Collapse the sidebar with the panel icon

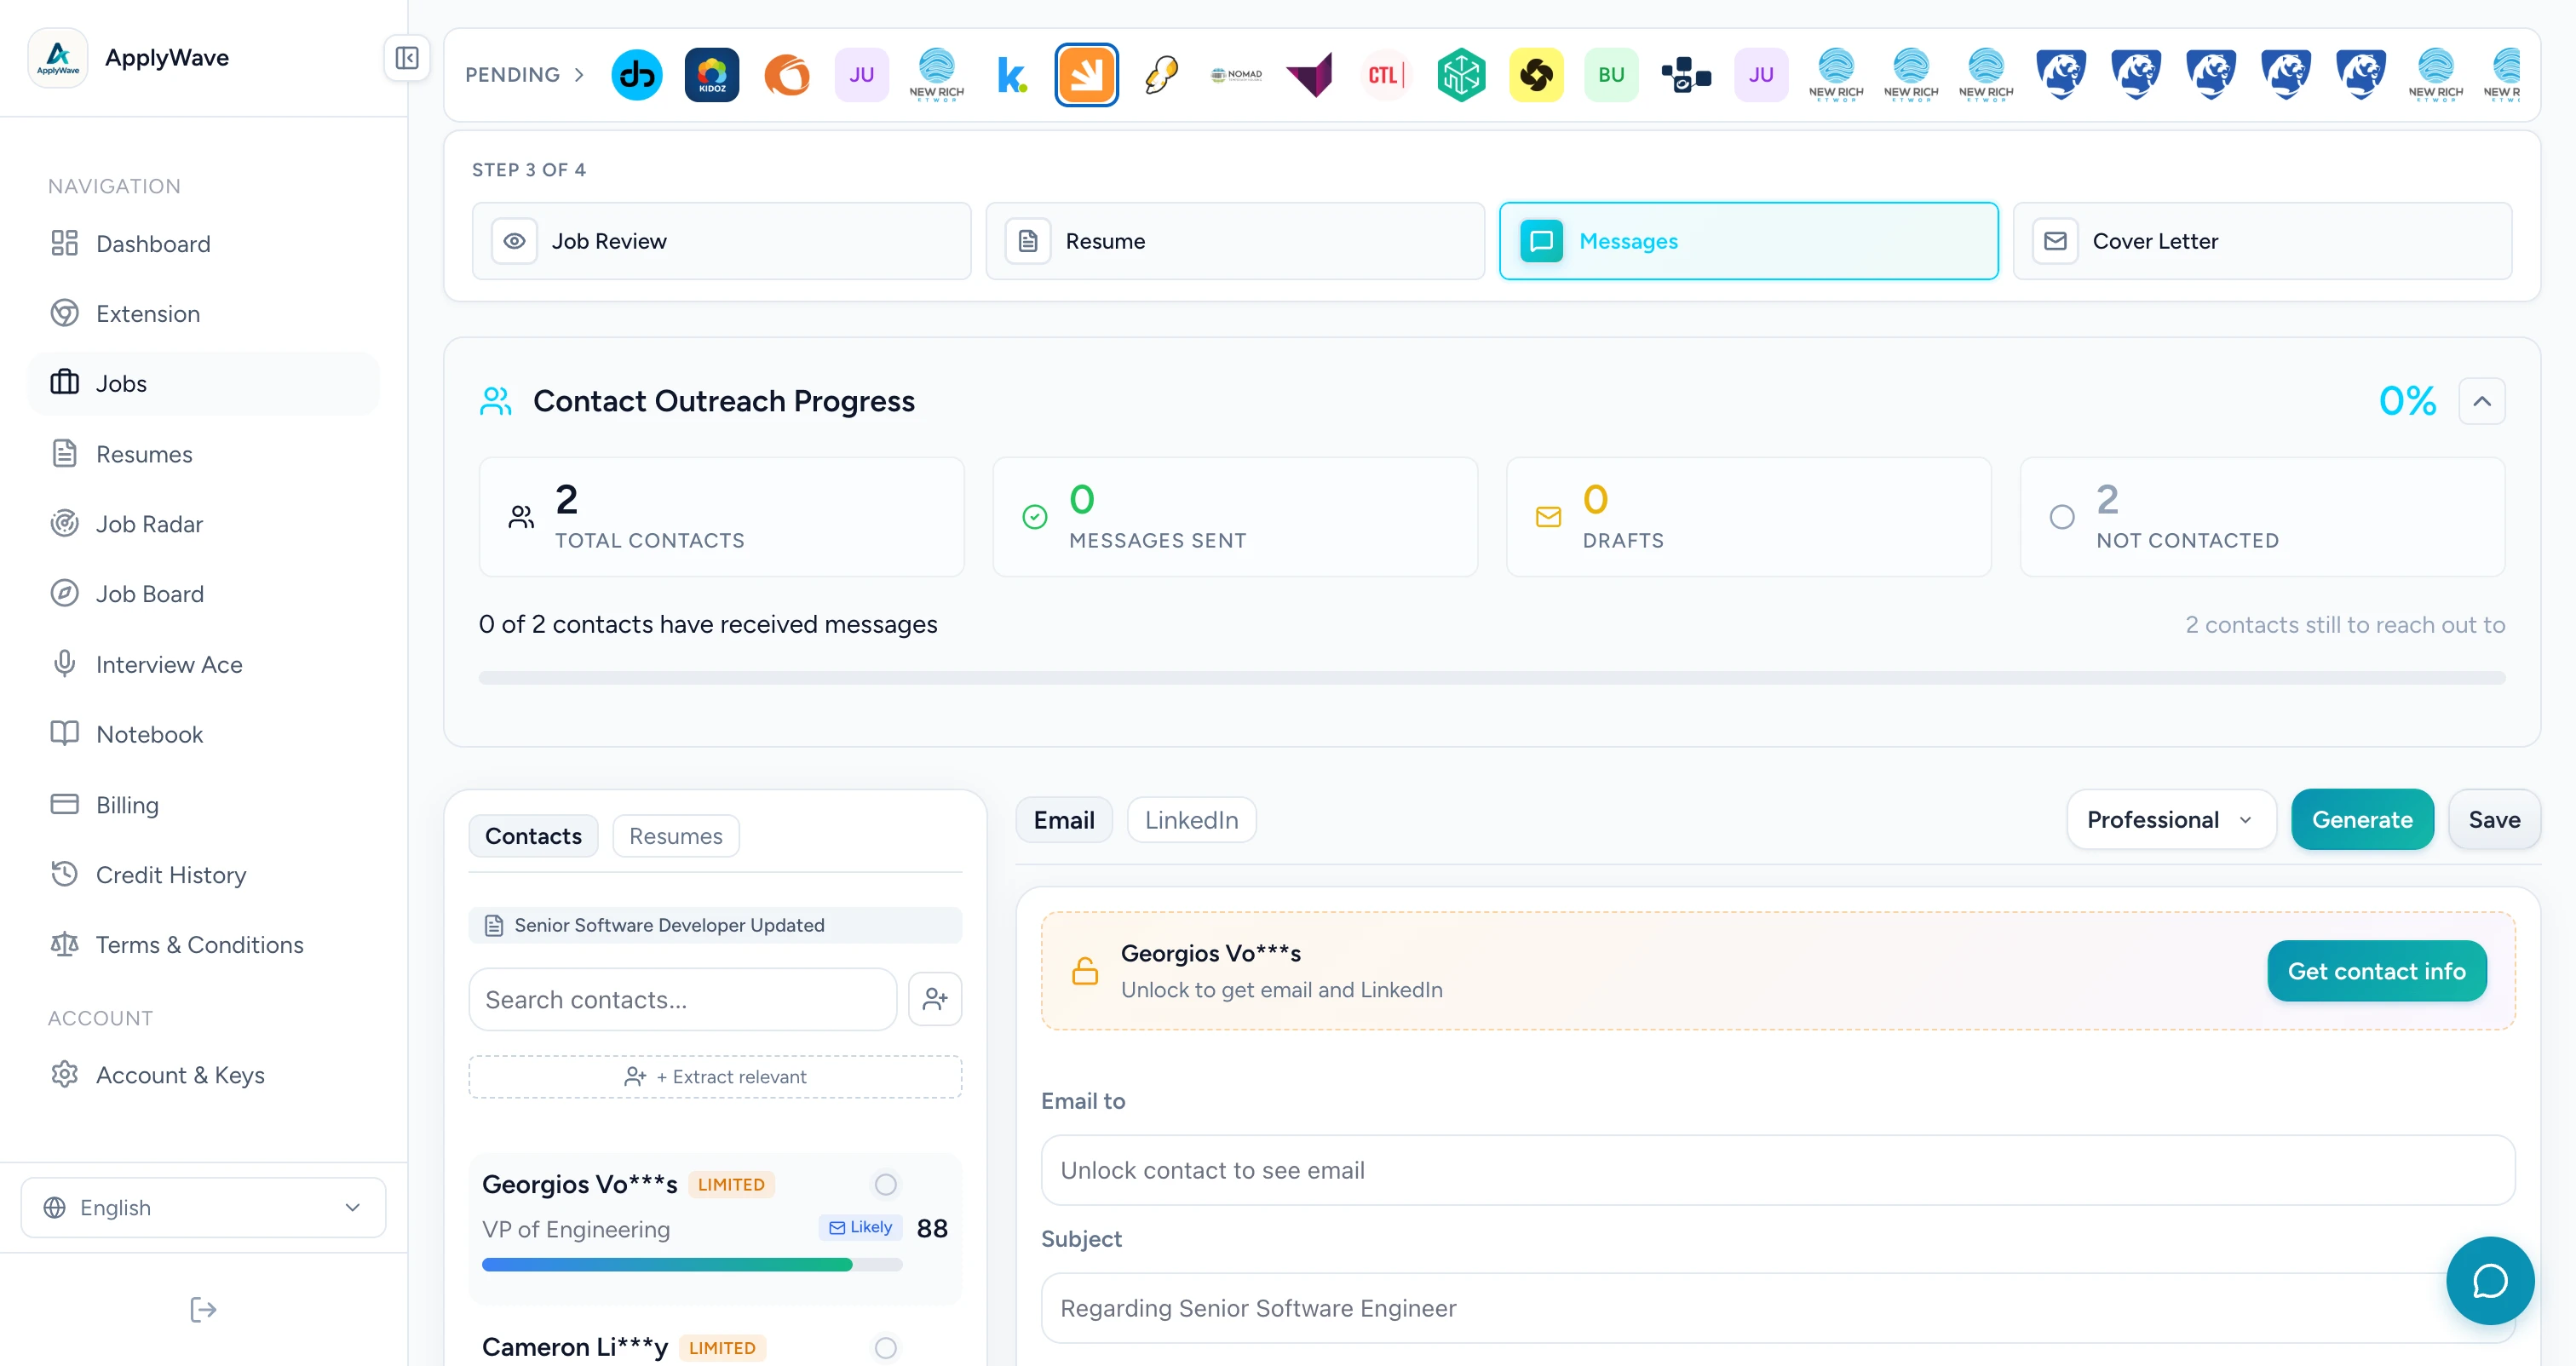click(x=406, y=58)
